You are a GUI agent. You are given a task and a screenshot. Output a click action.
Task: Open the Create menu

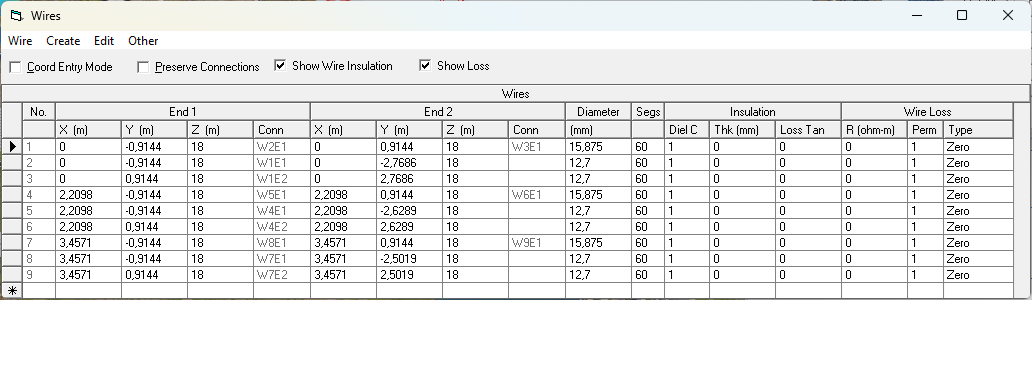(x=63, y=41)
